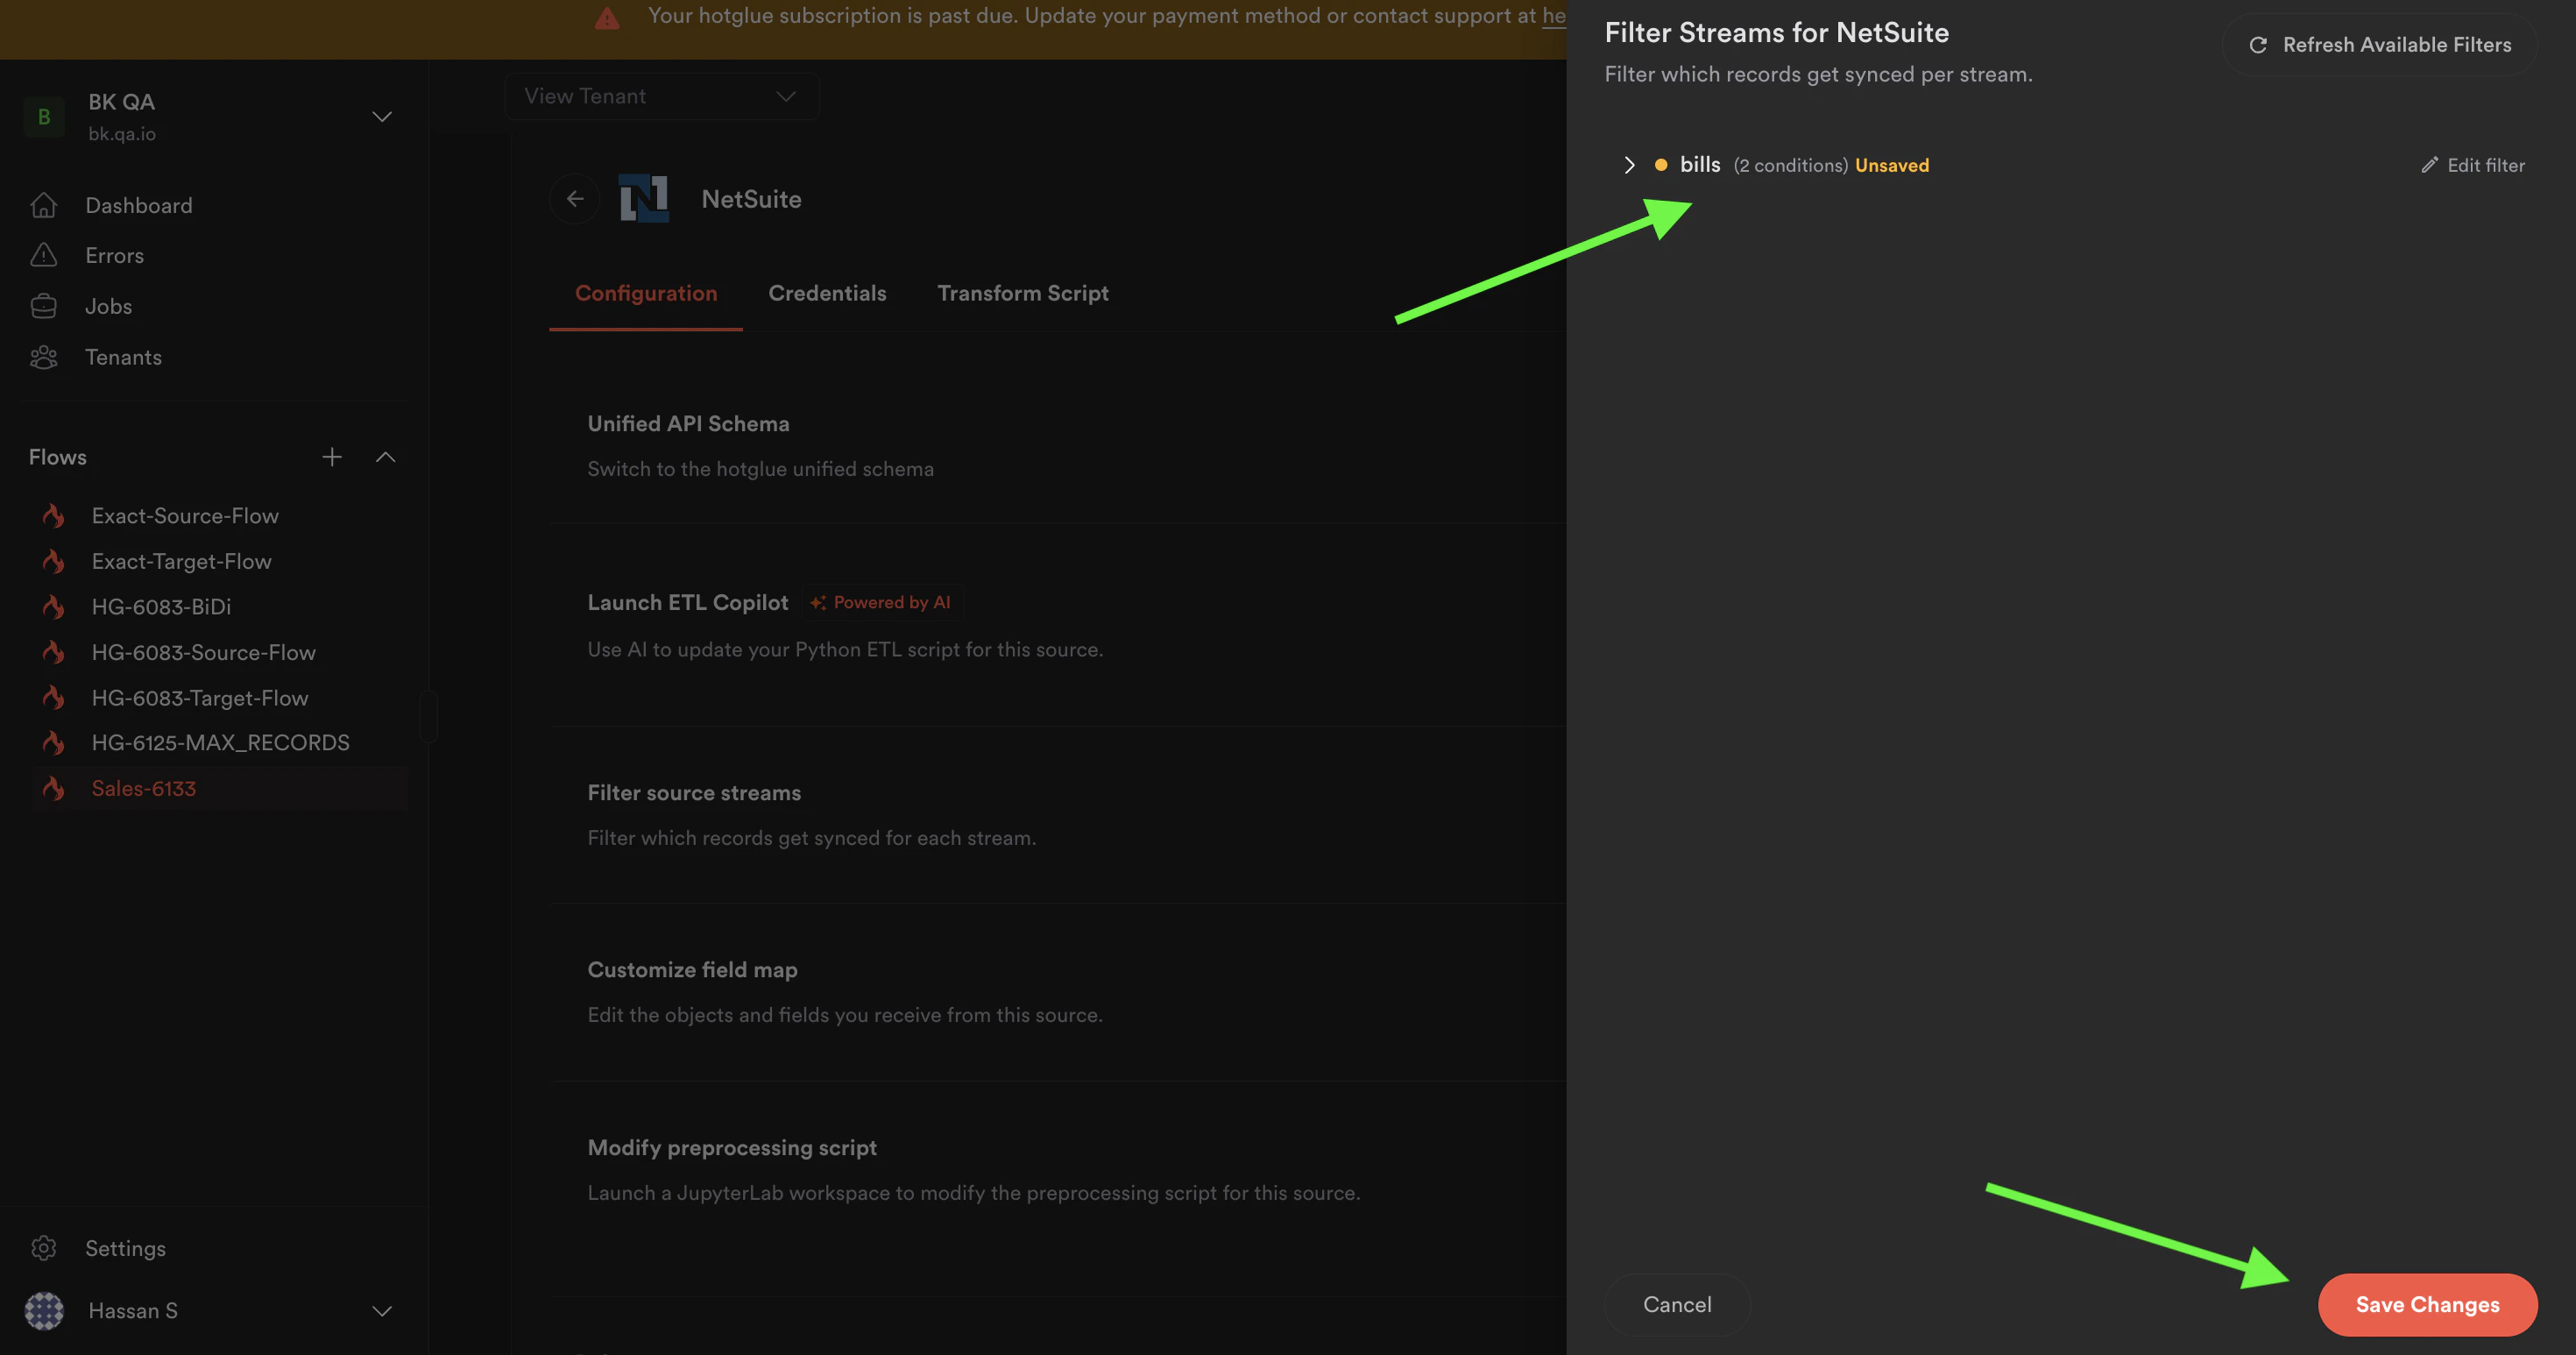Click flame icon beside Exact-Source-Flow
The width and height of the screenshot is (2576, 1355).
[x=53, y=516]
